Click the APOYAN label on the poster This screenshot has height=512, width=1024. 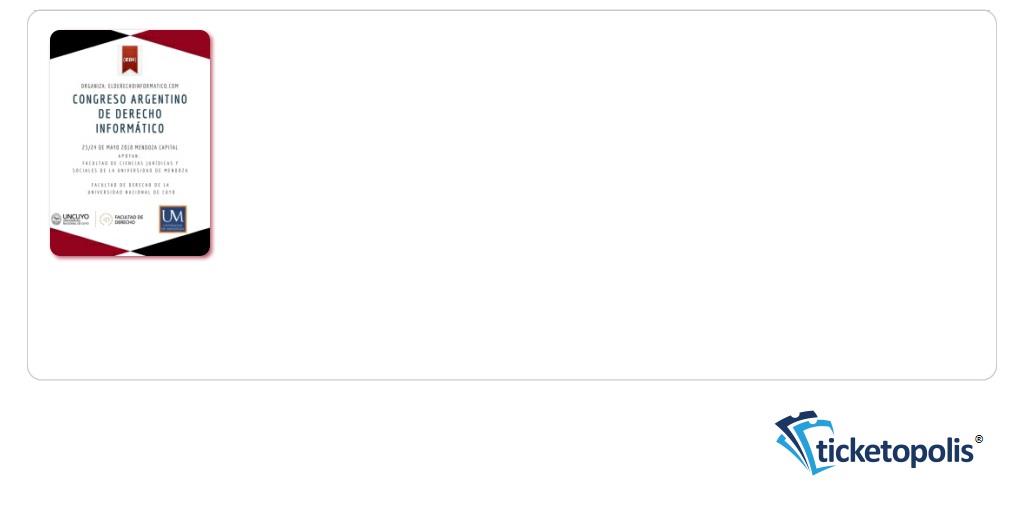pyautogui.click(x=130, y=155)
